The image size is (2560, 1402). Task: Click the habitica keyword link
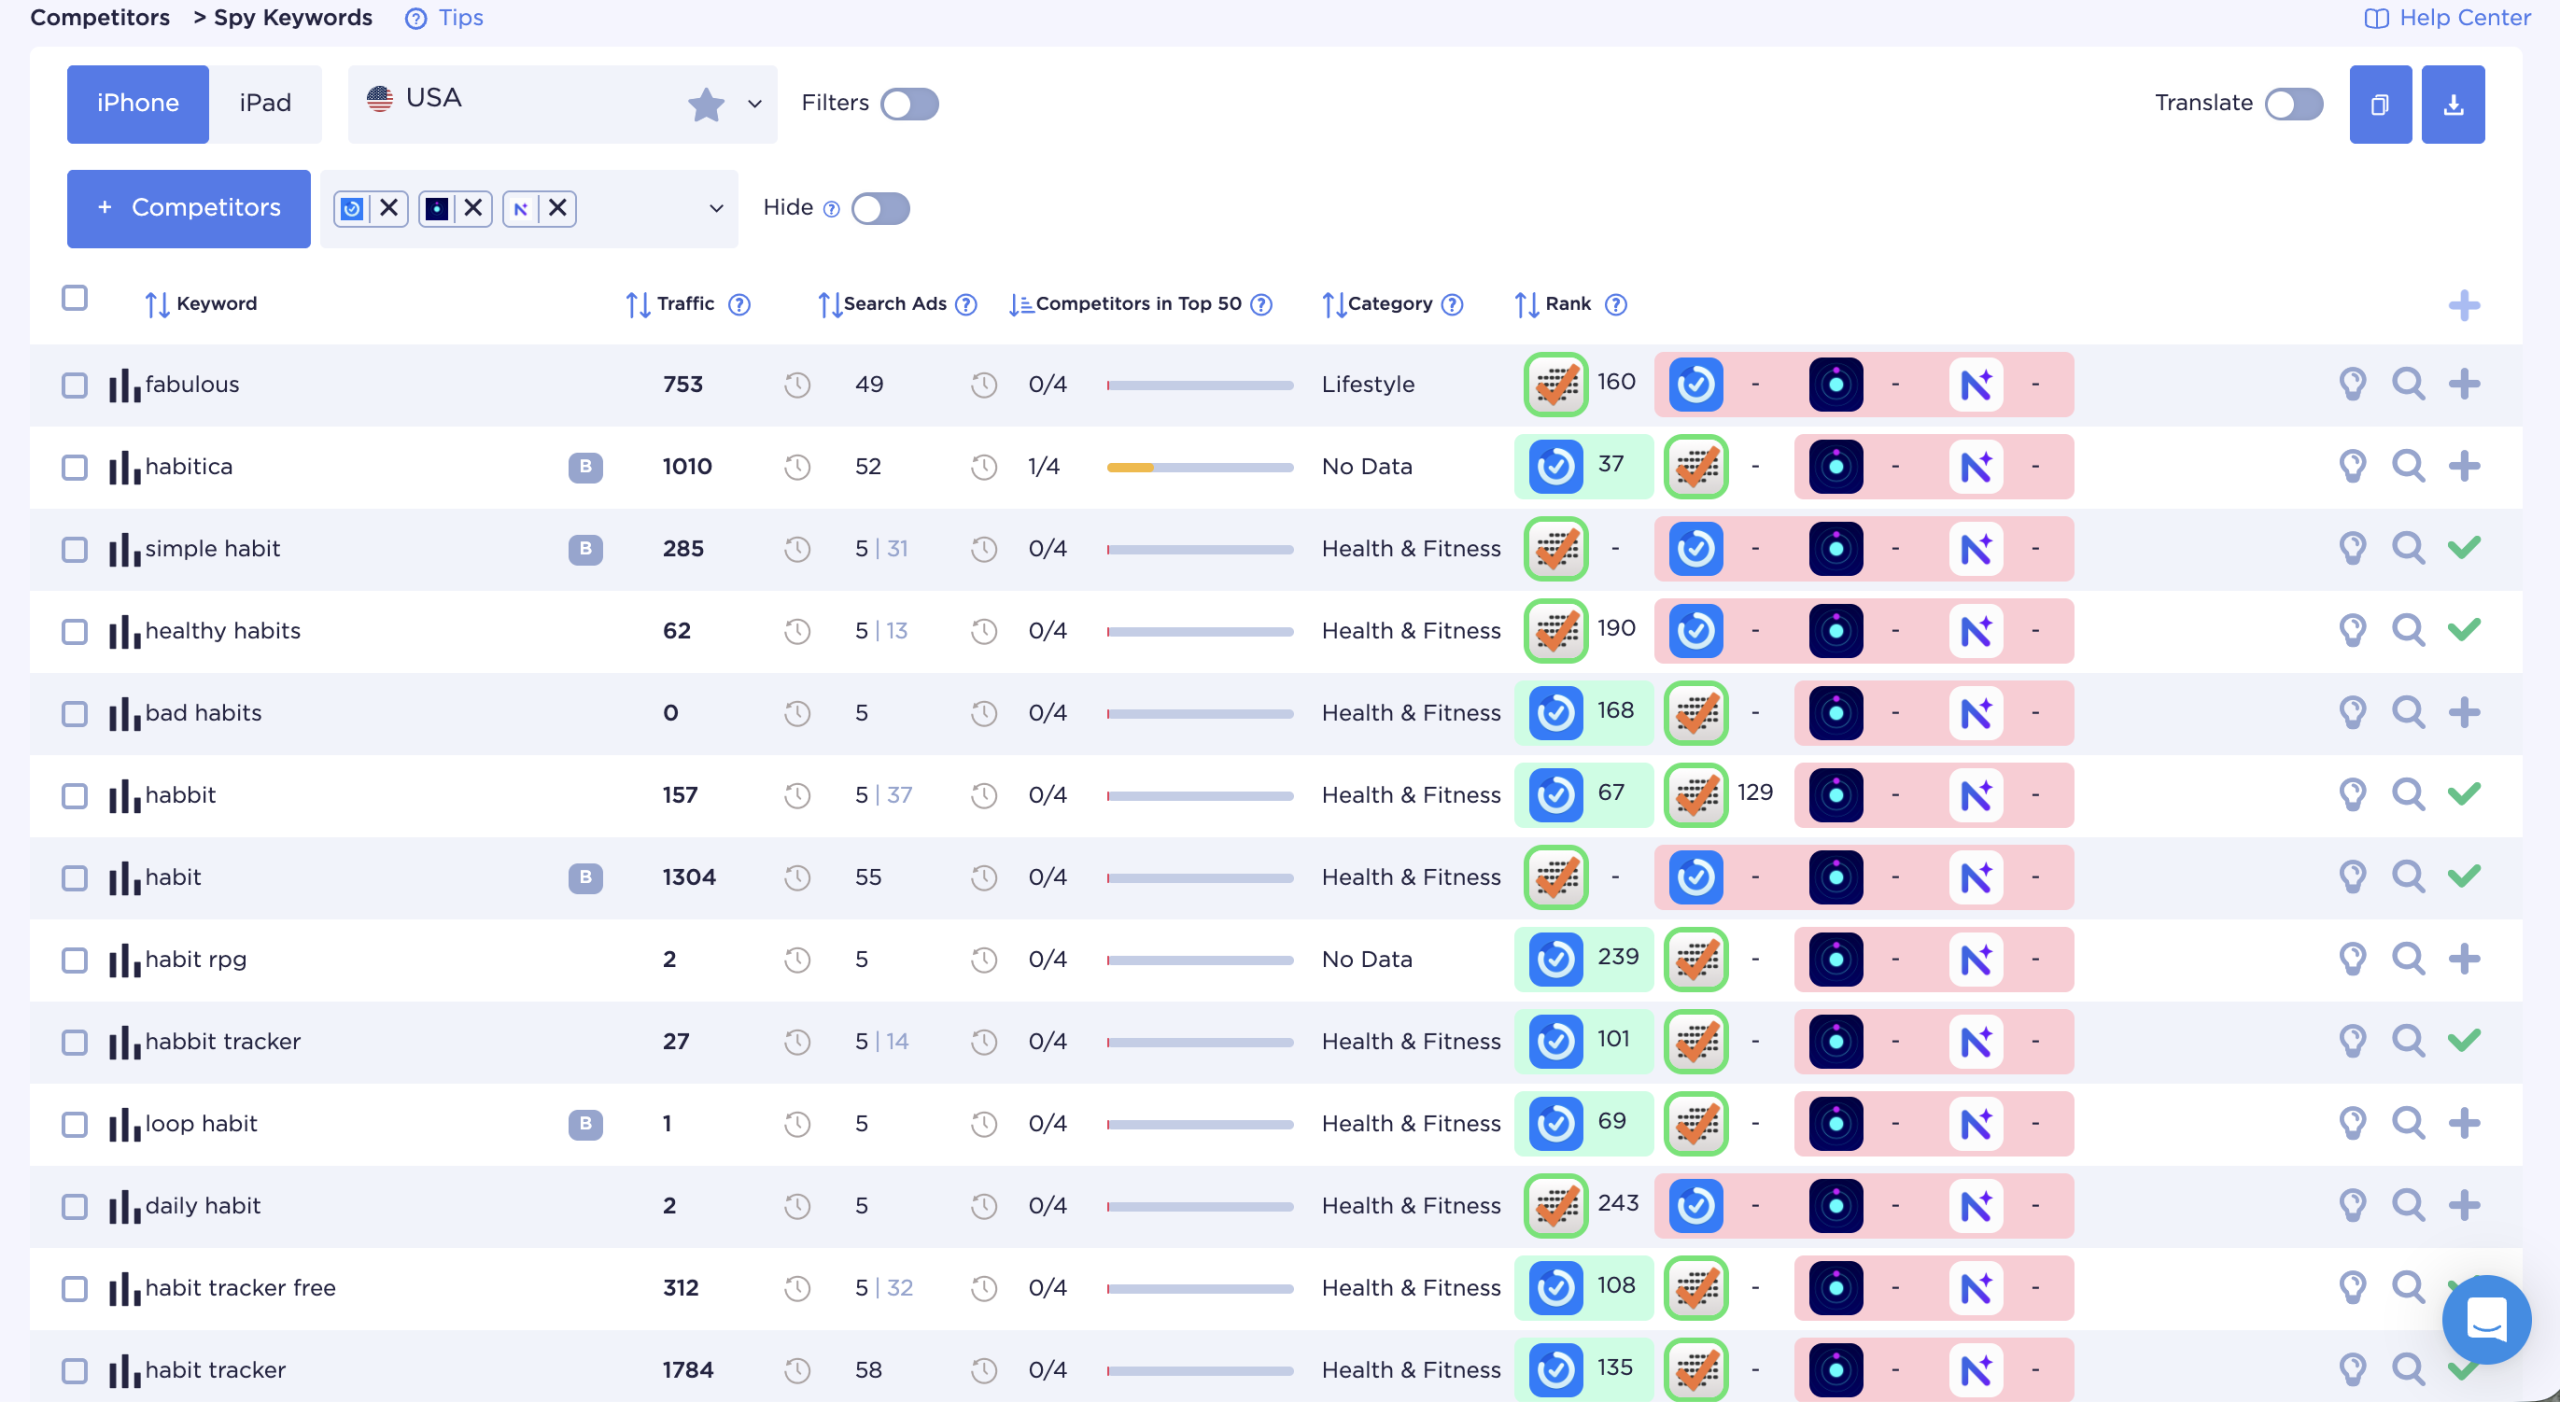coord(189,467)
